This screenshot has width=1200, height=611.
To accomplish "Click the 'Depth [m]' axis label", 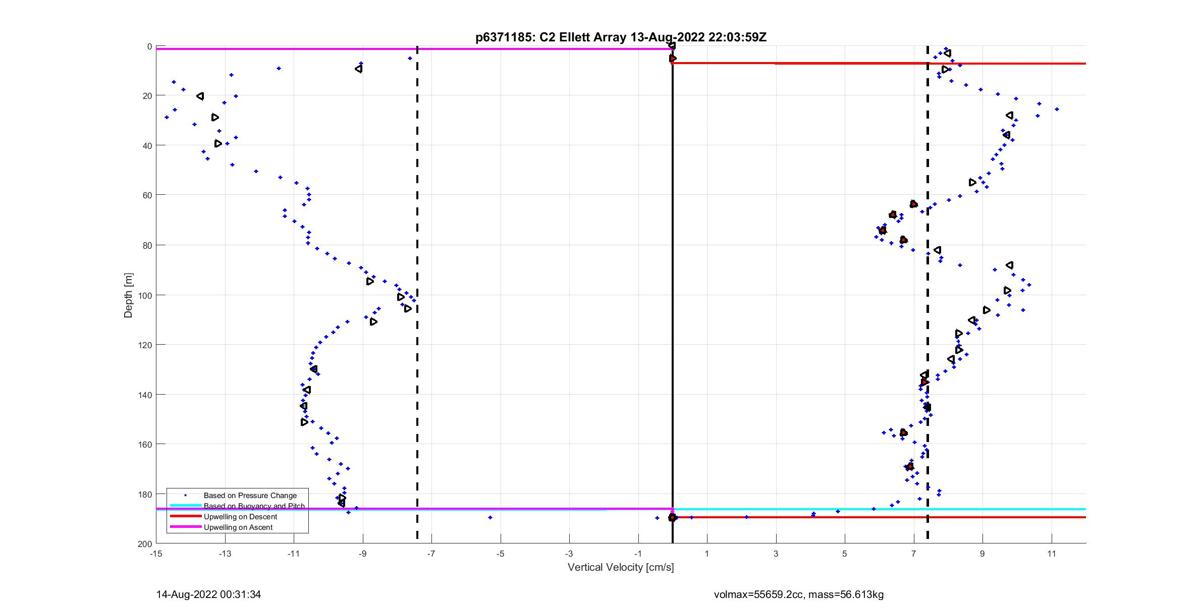I will pos(128,295).
